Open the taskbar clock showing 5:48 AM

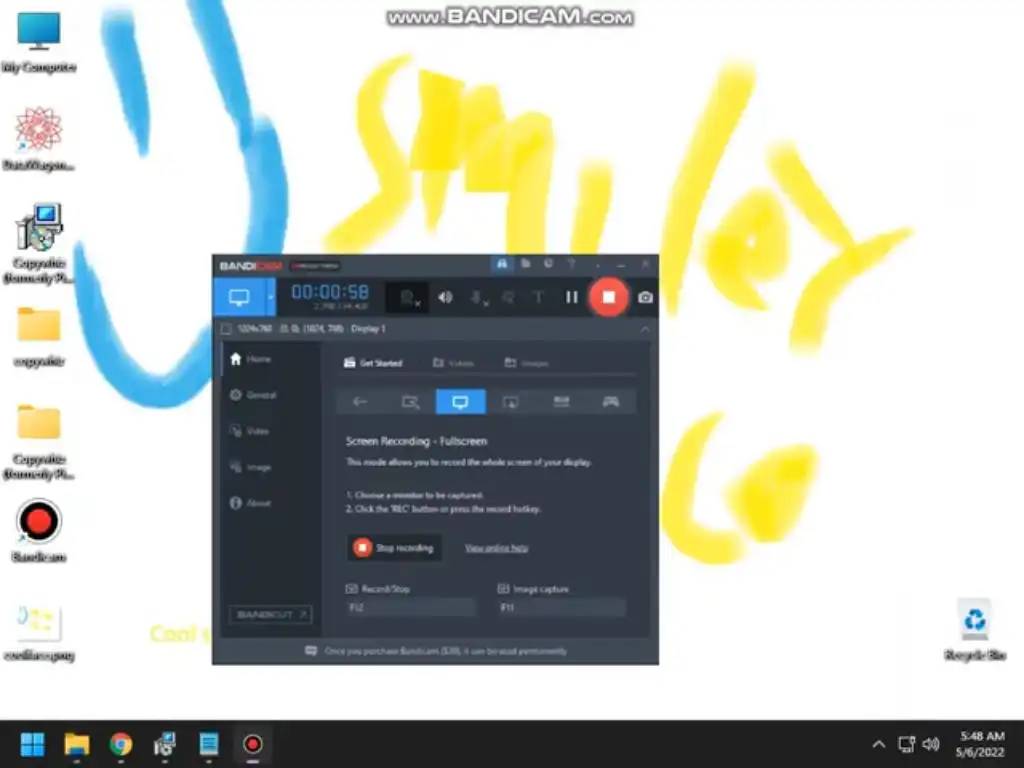pyautogui.click(x=982, y=744)
